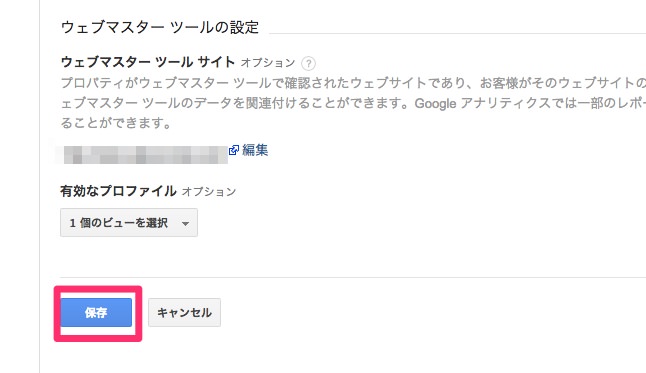Click the left vertical panel border line

(40, 186)
